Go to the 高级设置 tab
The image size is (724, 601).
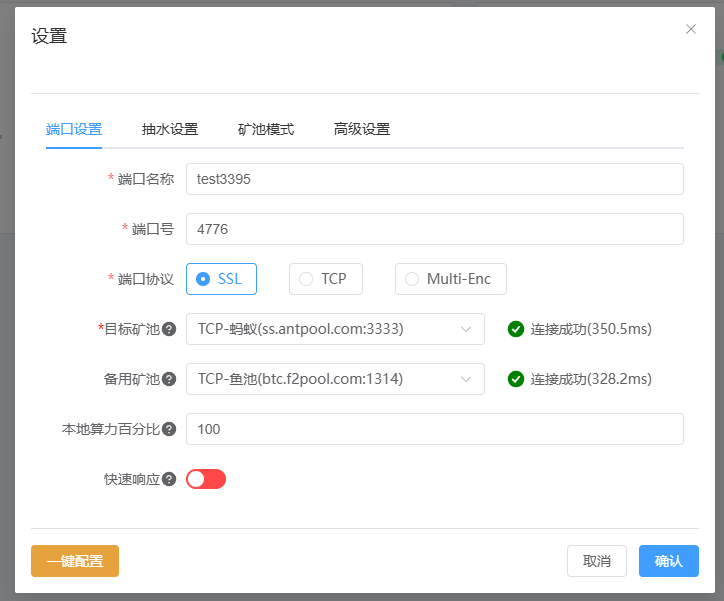(362, 129)
